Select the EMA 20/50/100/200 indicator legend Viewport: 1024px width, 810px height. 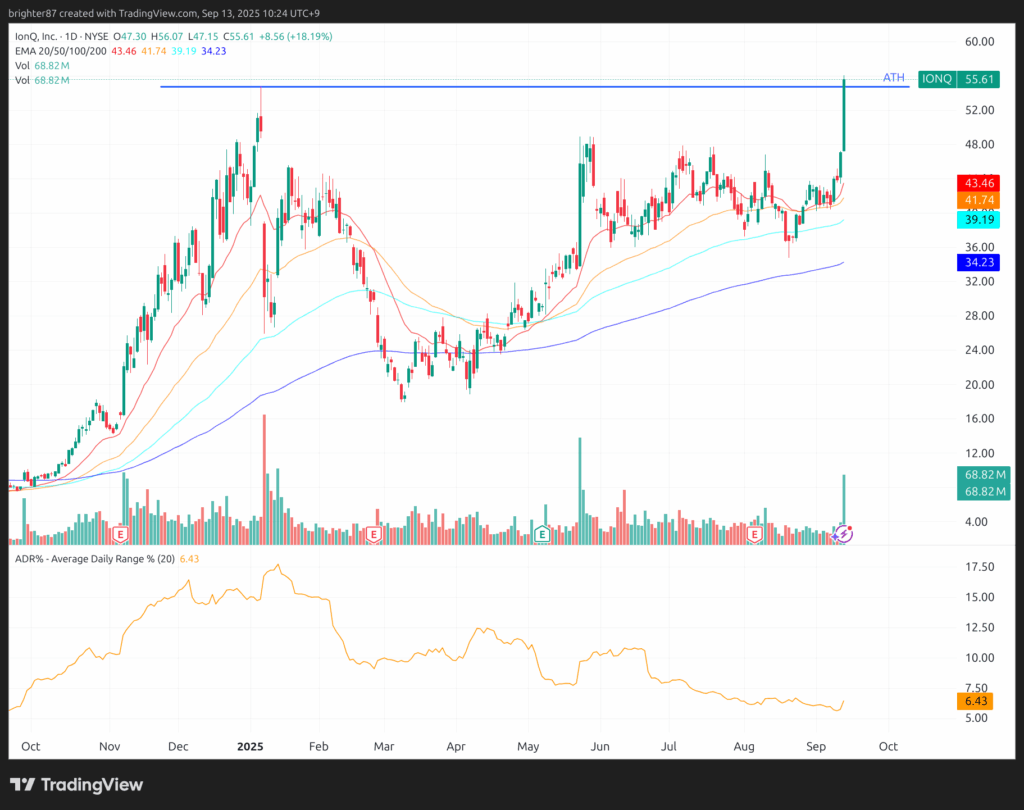pyautogui.click(x=61, y=51)
